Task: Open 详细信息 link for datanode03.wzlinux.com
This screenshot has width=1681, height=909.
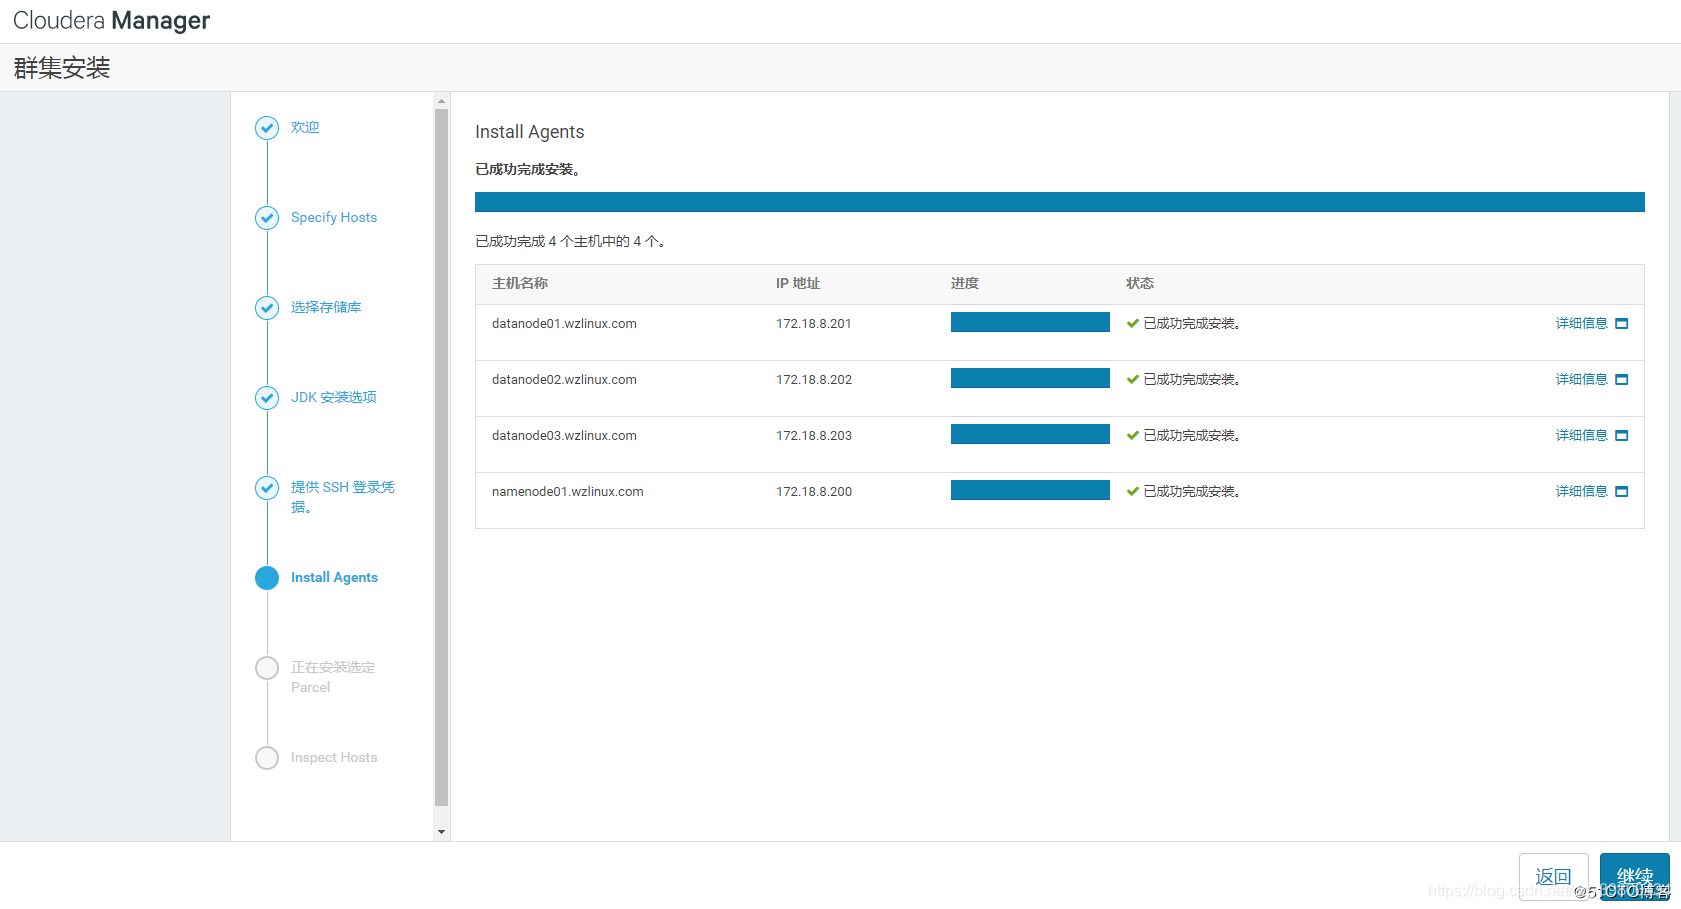Action: pyautogui.click(x=1582, y=435)
